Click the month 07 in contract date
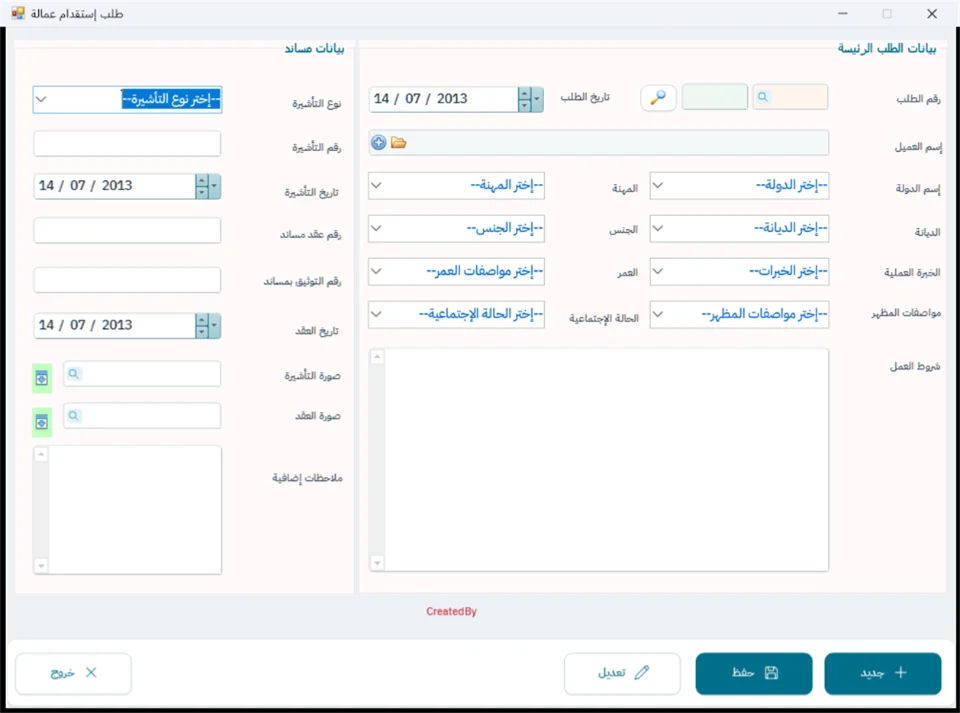The height and width of the screenshot is (713, 960). point(78,325)
